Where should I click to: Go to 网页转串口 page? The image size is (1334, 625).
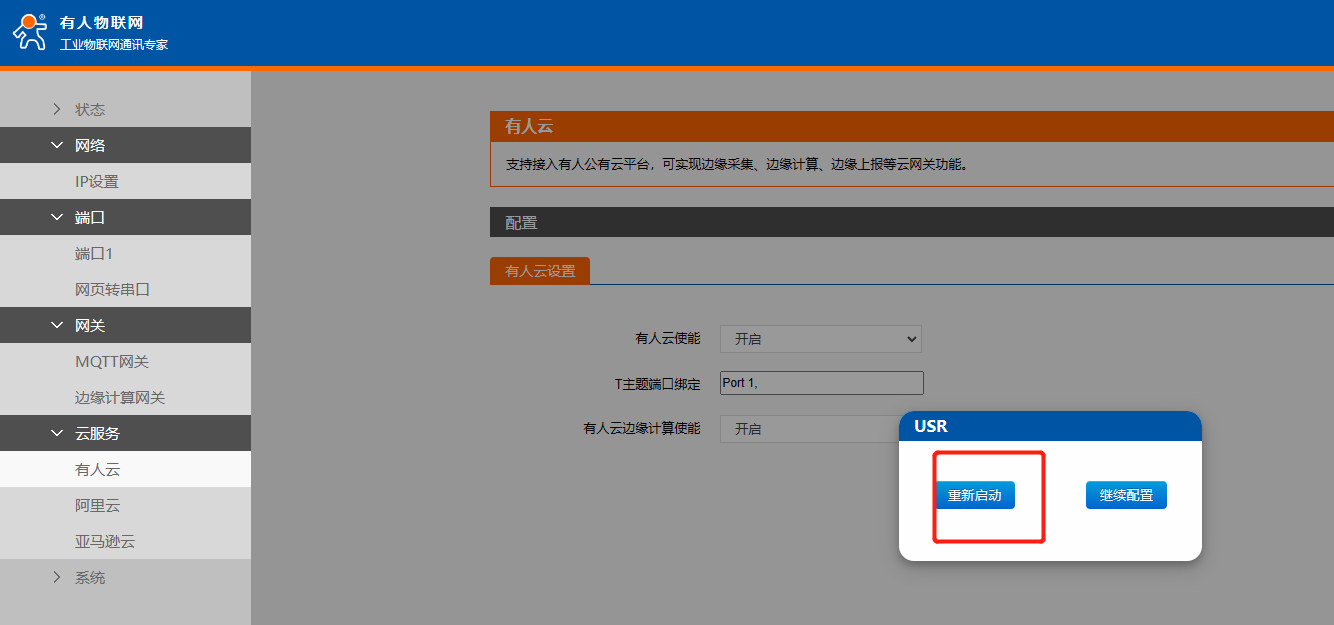(x=112, y=289)
